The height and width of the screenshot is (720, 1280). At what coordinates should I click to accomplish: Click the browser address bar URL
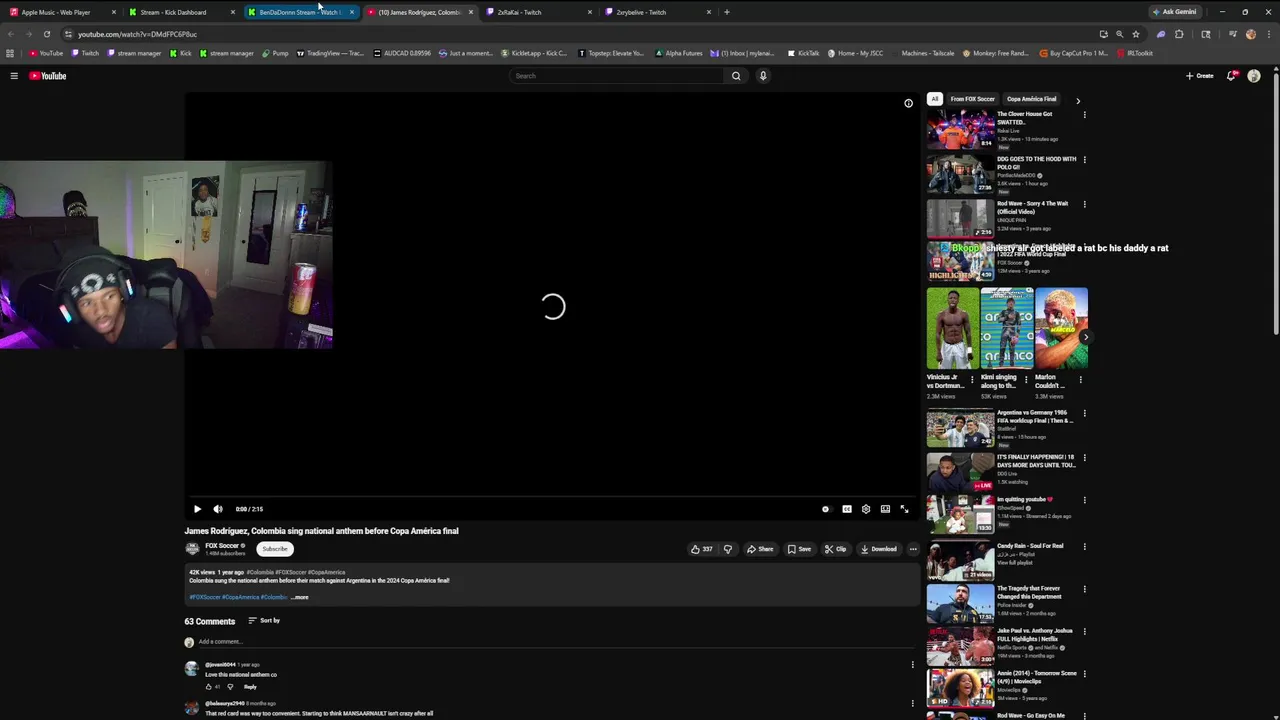(x=138, y=34)
